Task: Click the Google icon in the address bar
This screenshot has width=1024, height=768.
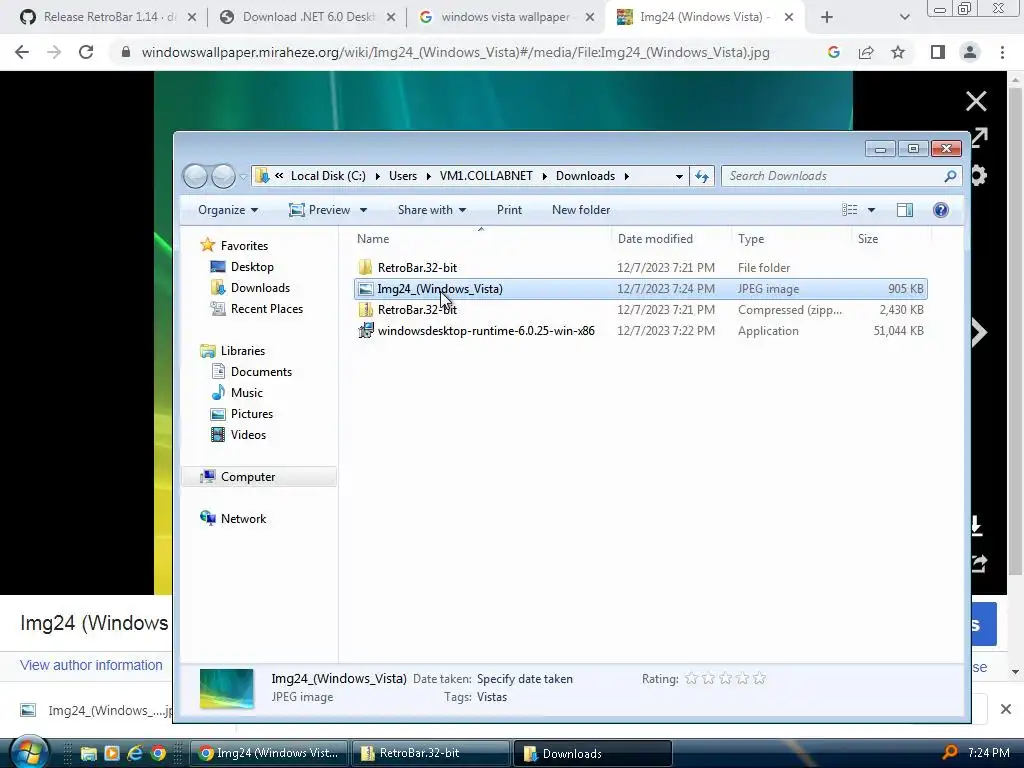Action: pos(833,52)
